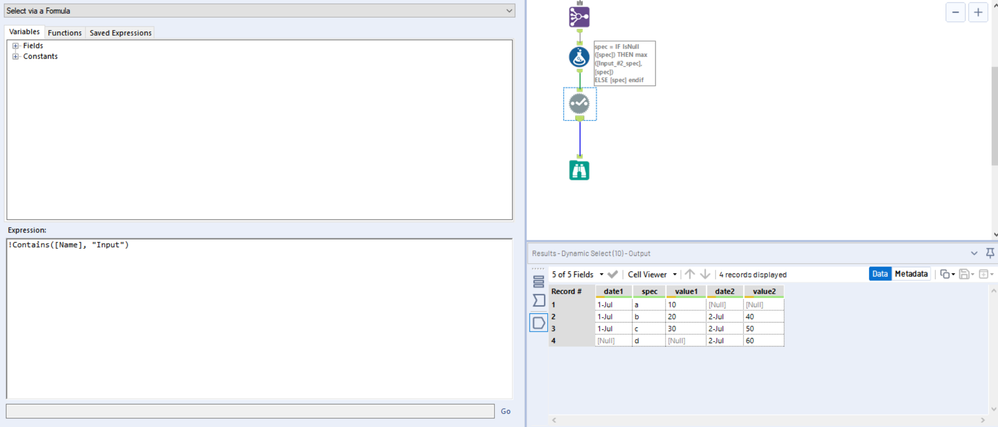Viewport: 998px width, 427px height.
Task: Click the Record # header cell
Action: 572,291
